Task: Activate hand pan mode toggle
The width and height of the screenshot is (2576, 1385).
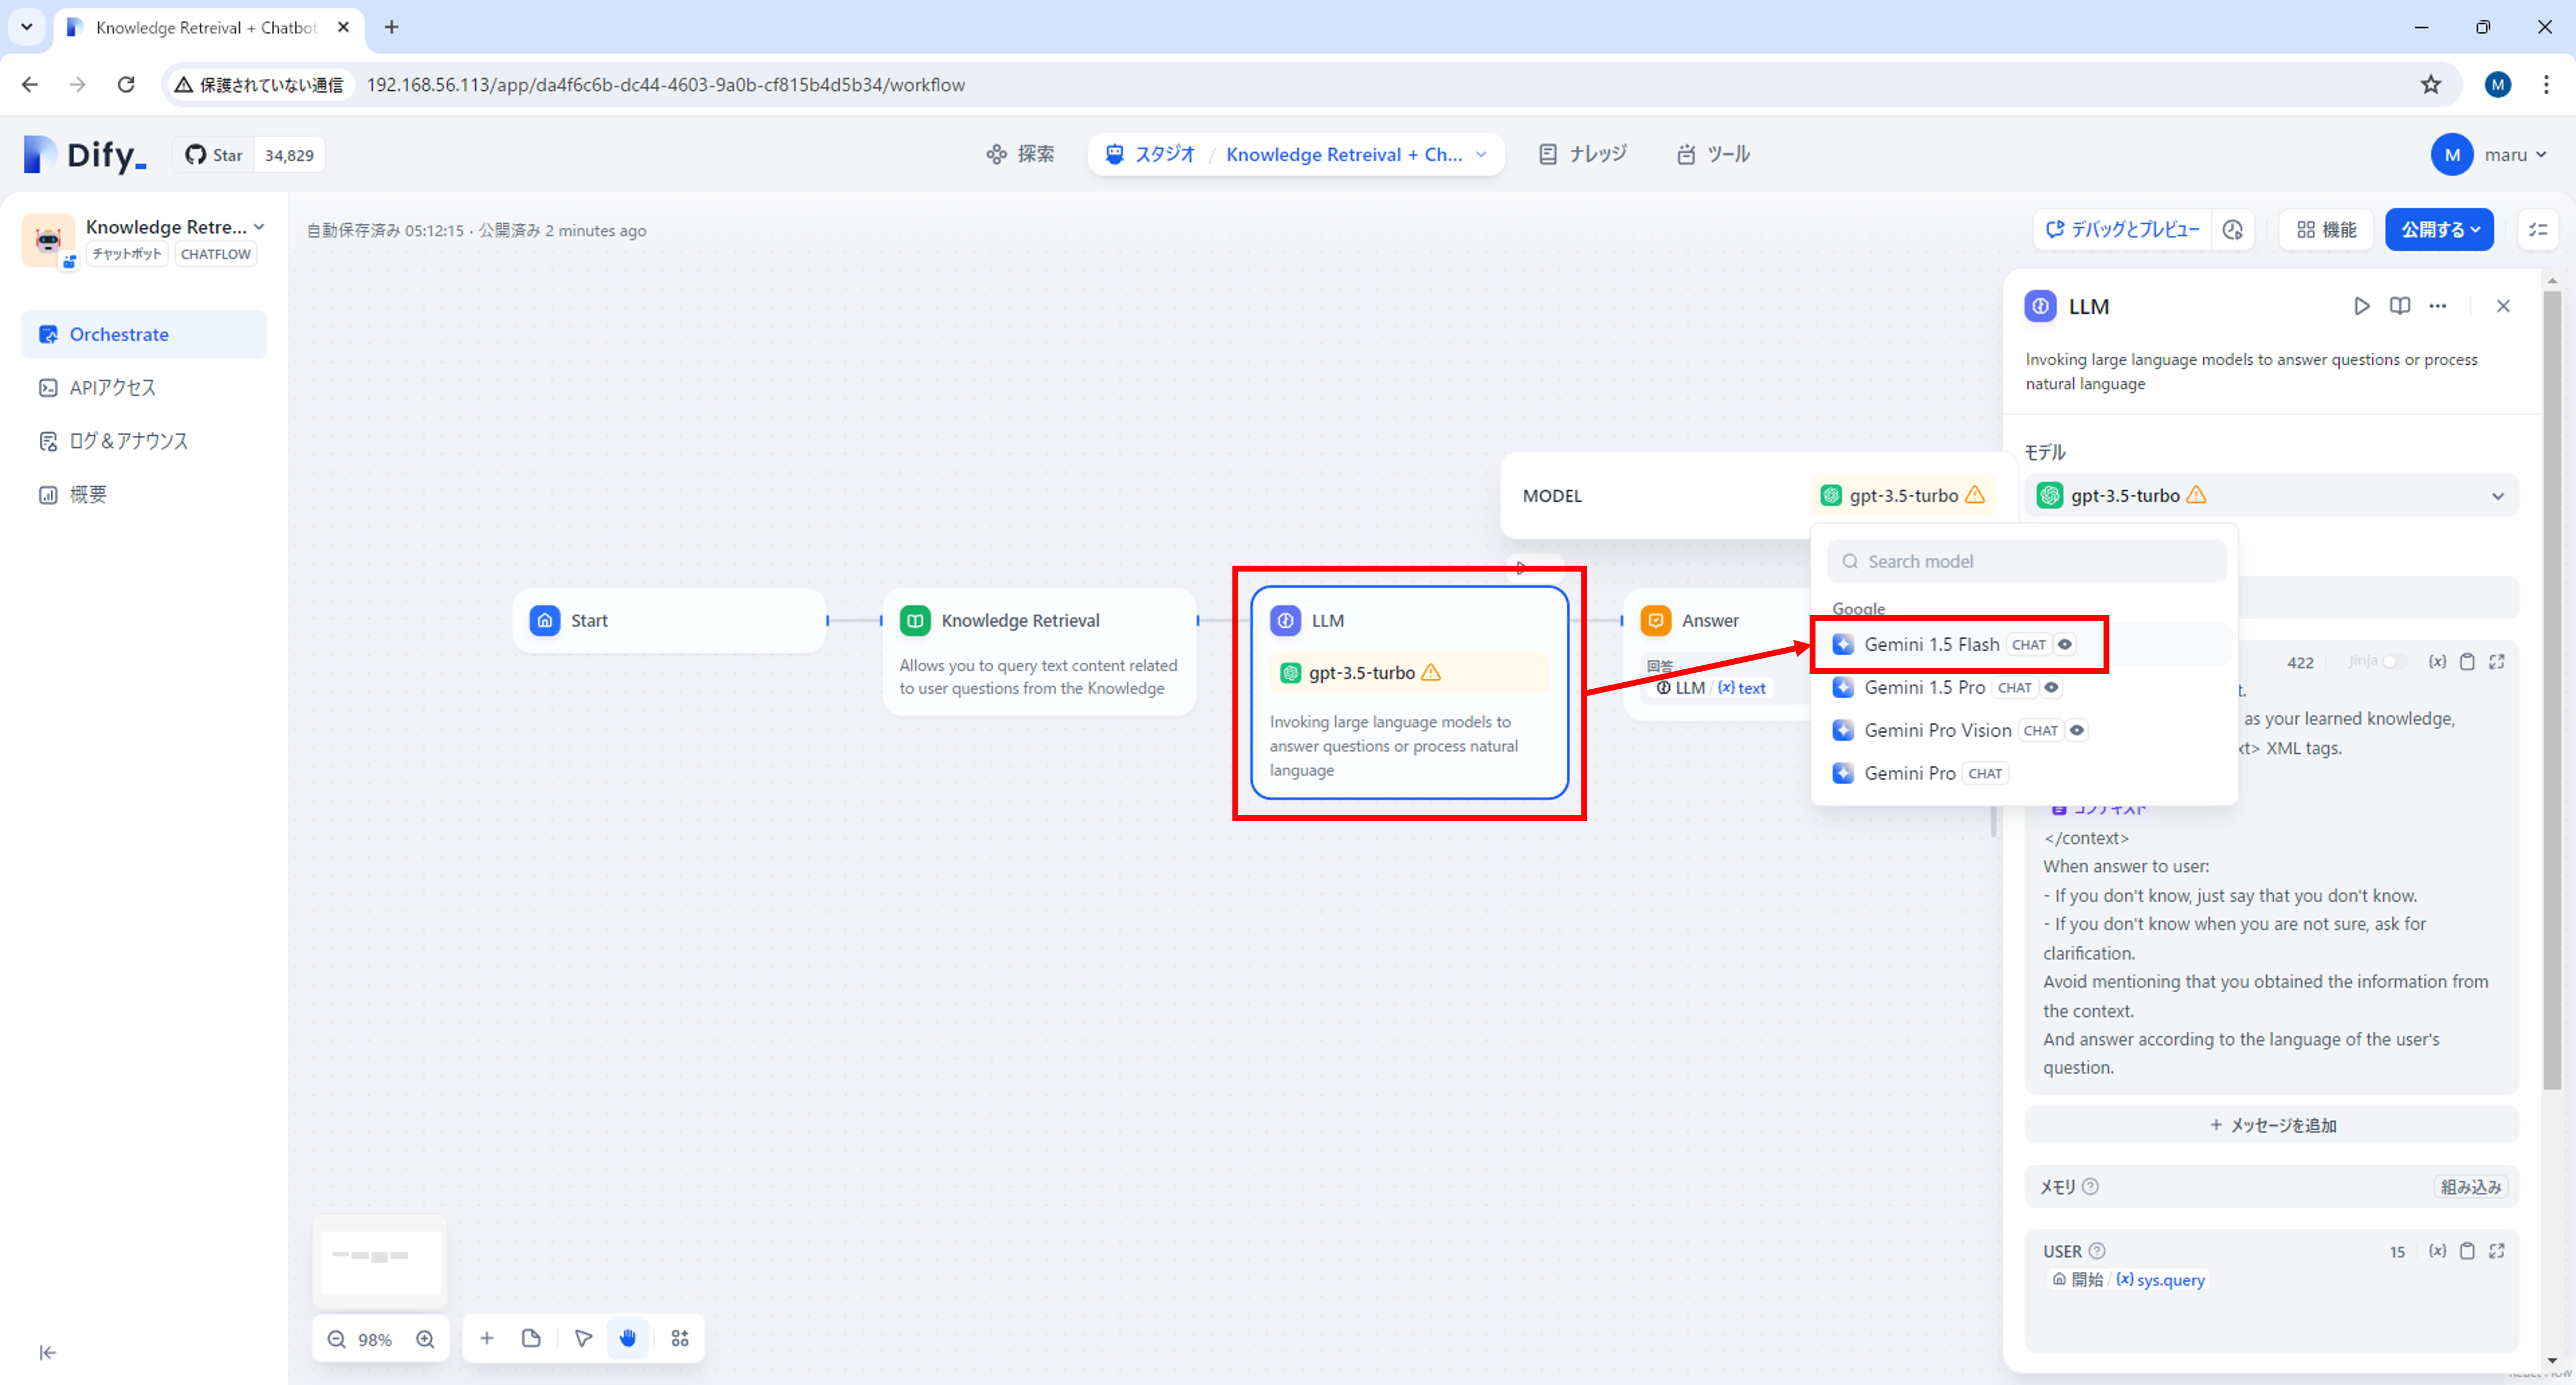Action: pos(628,1338)
